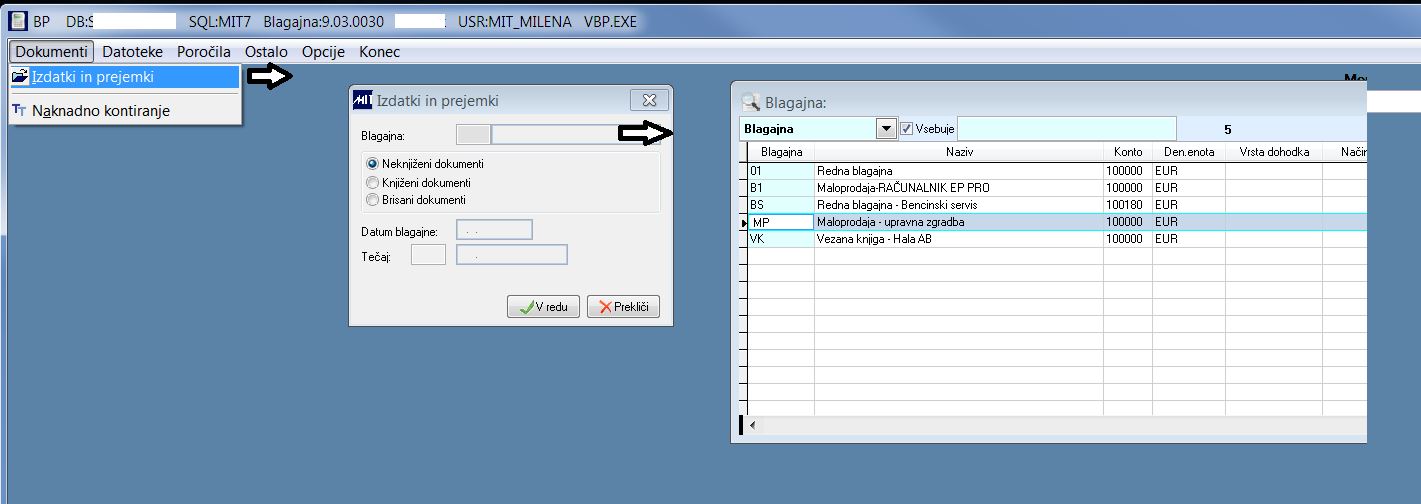Confirm with the V redu button
The height and width of the screenshot is (504, 1421).
[x=543, y=307]
